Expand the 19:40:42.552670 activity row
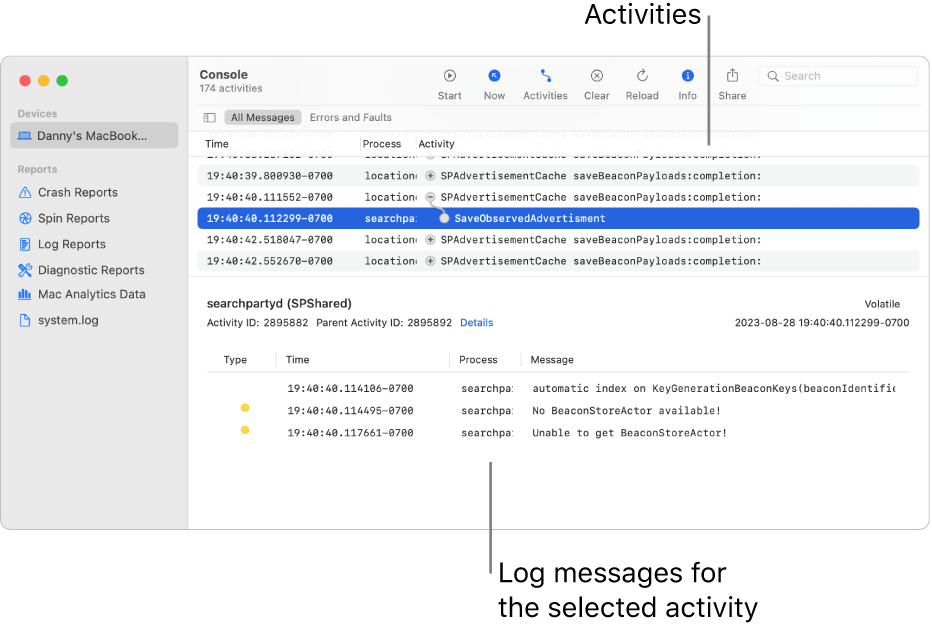 (x=430, y=261)
